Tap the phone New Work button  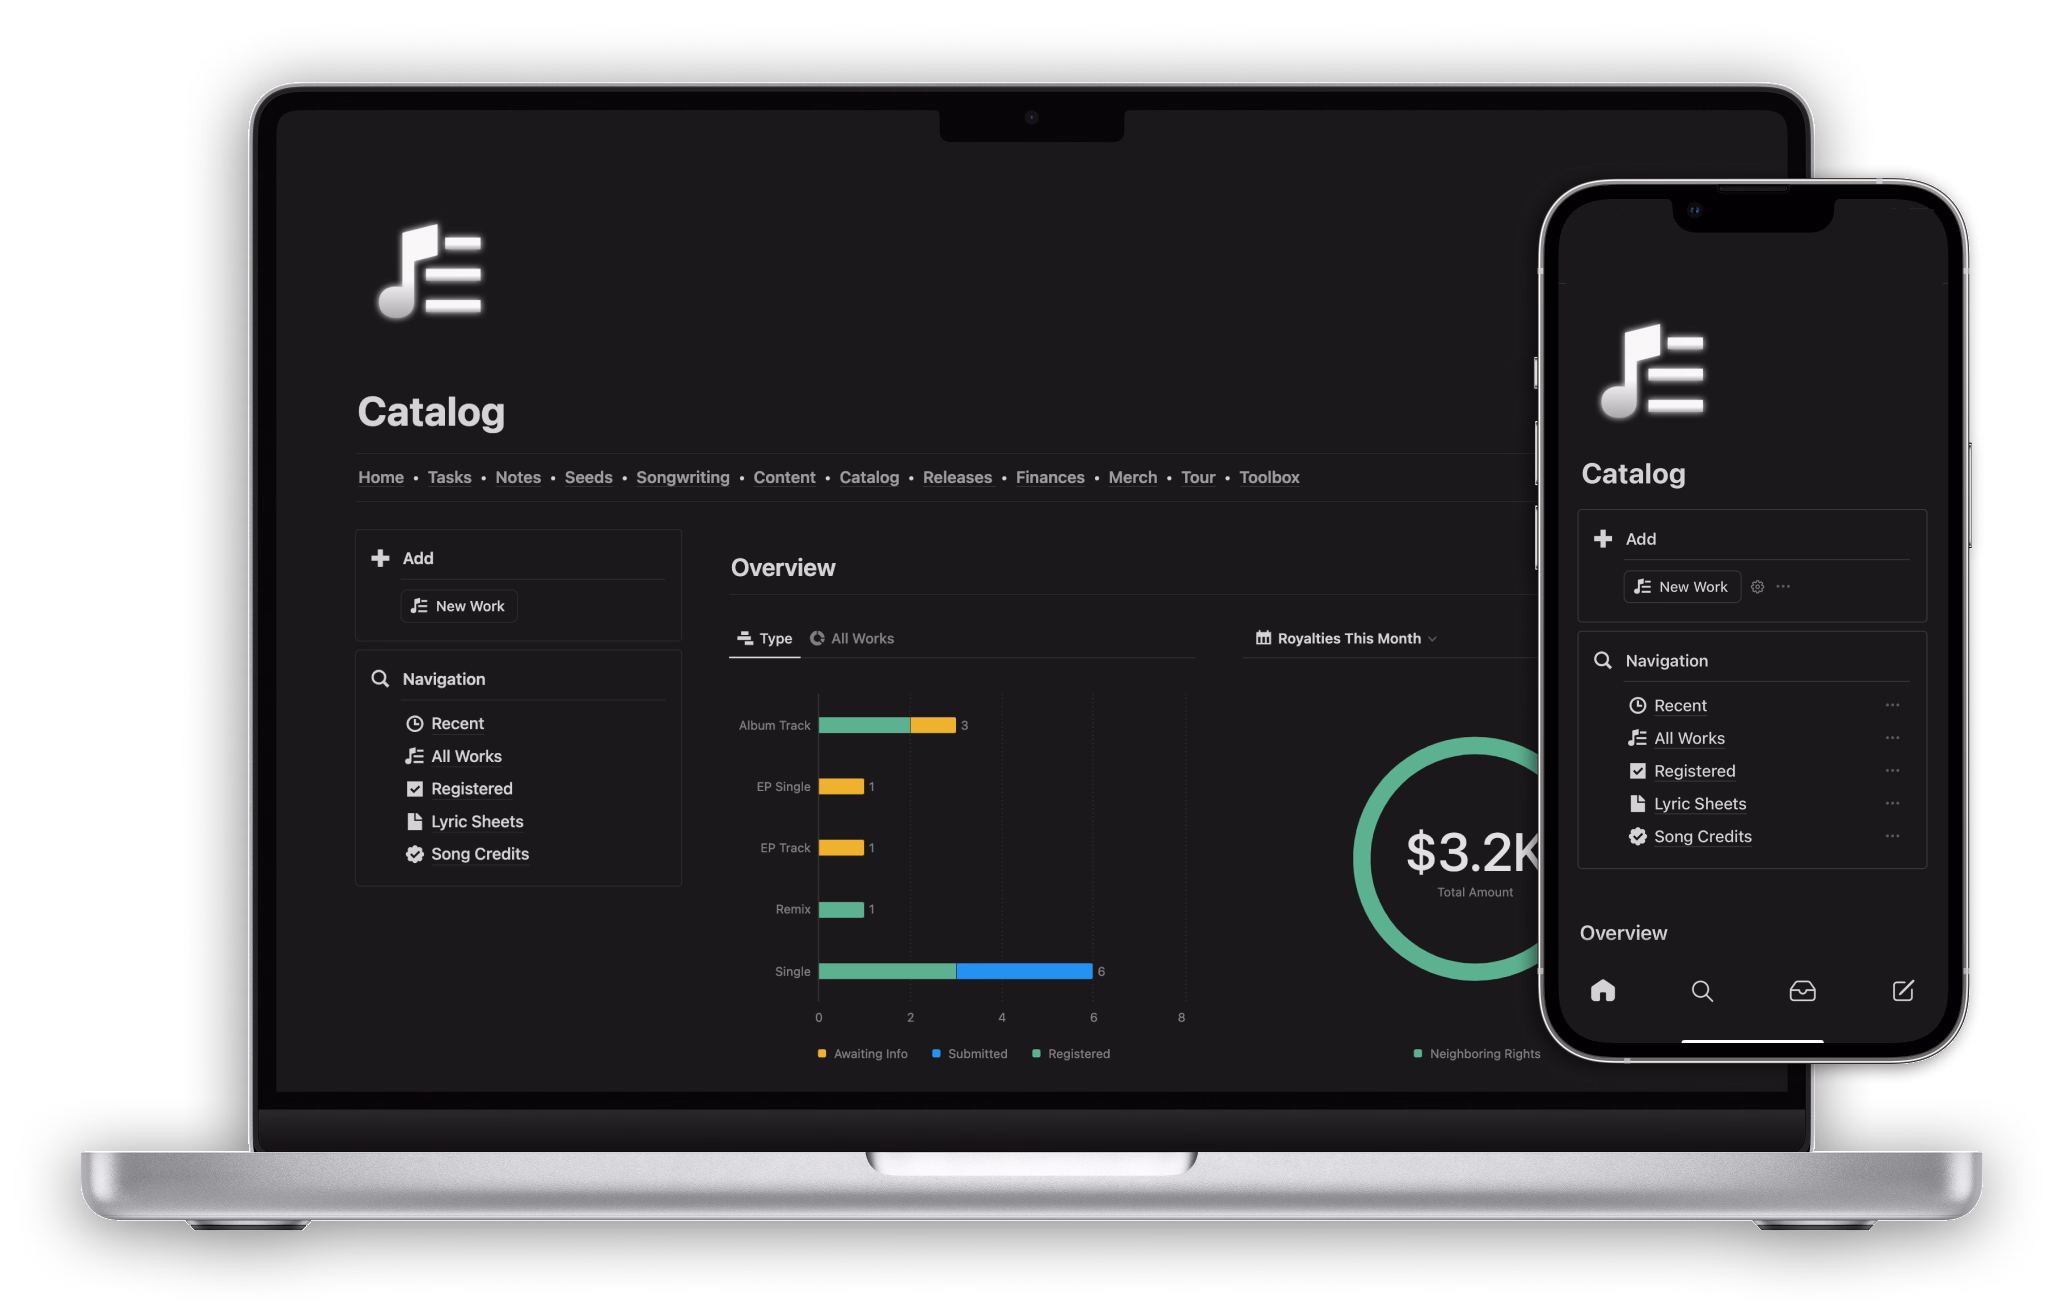[1682, 587]
